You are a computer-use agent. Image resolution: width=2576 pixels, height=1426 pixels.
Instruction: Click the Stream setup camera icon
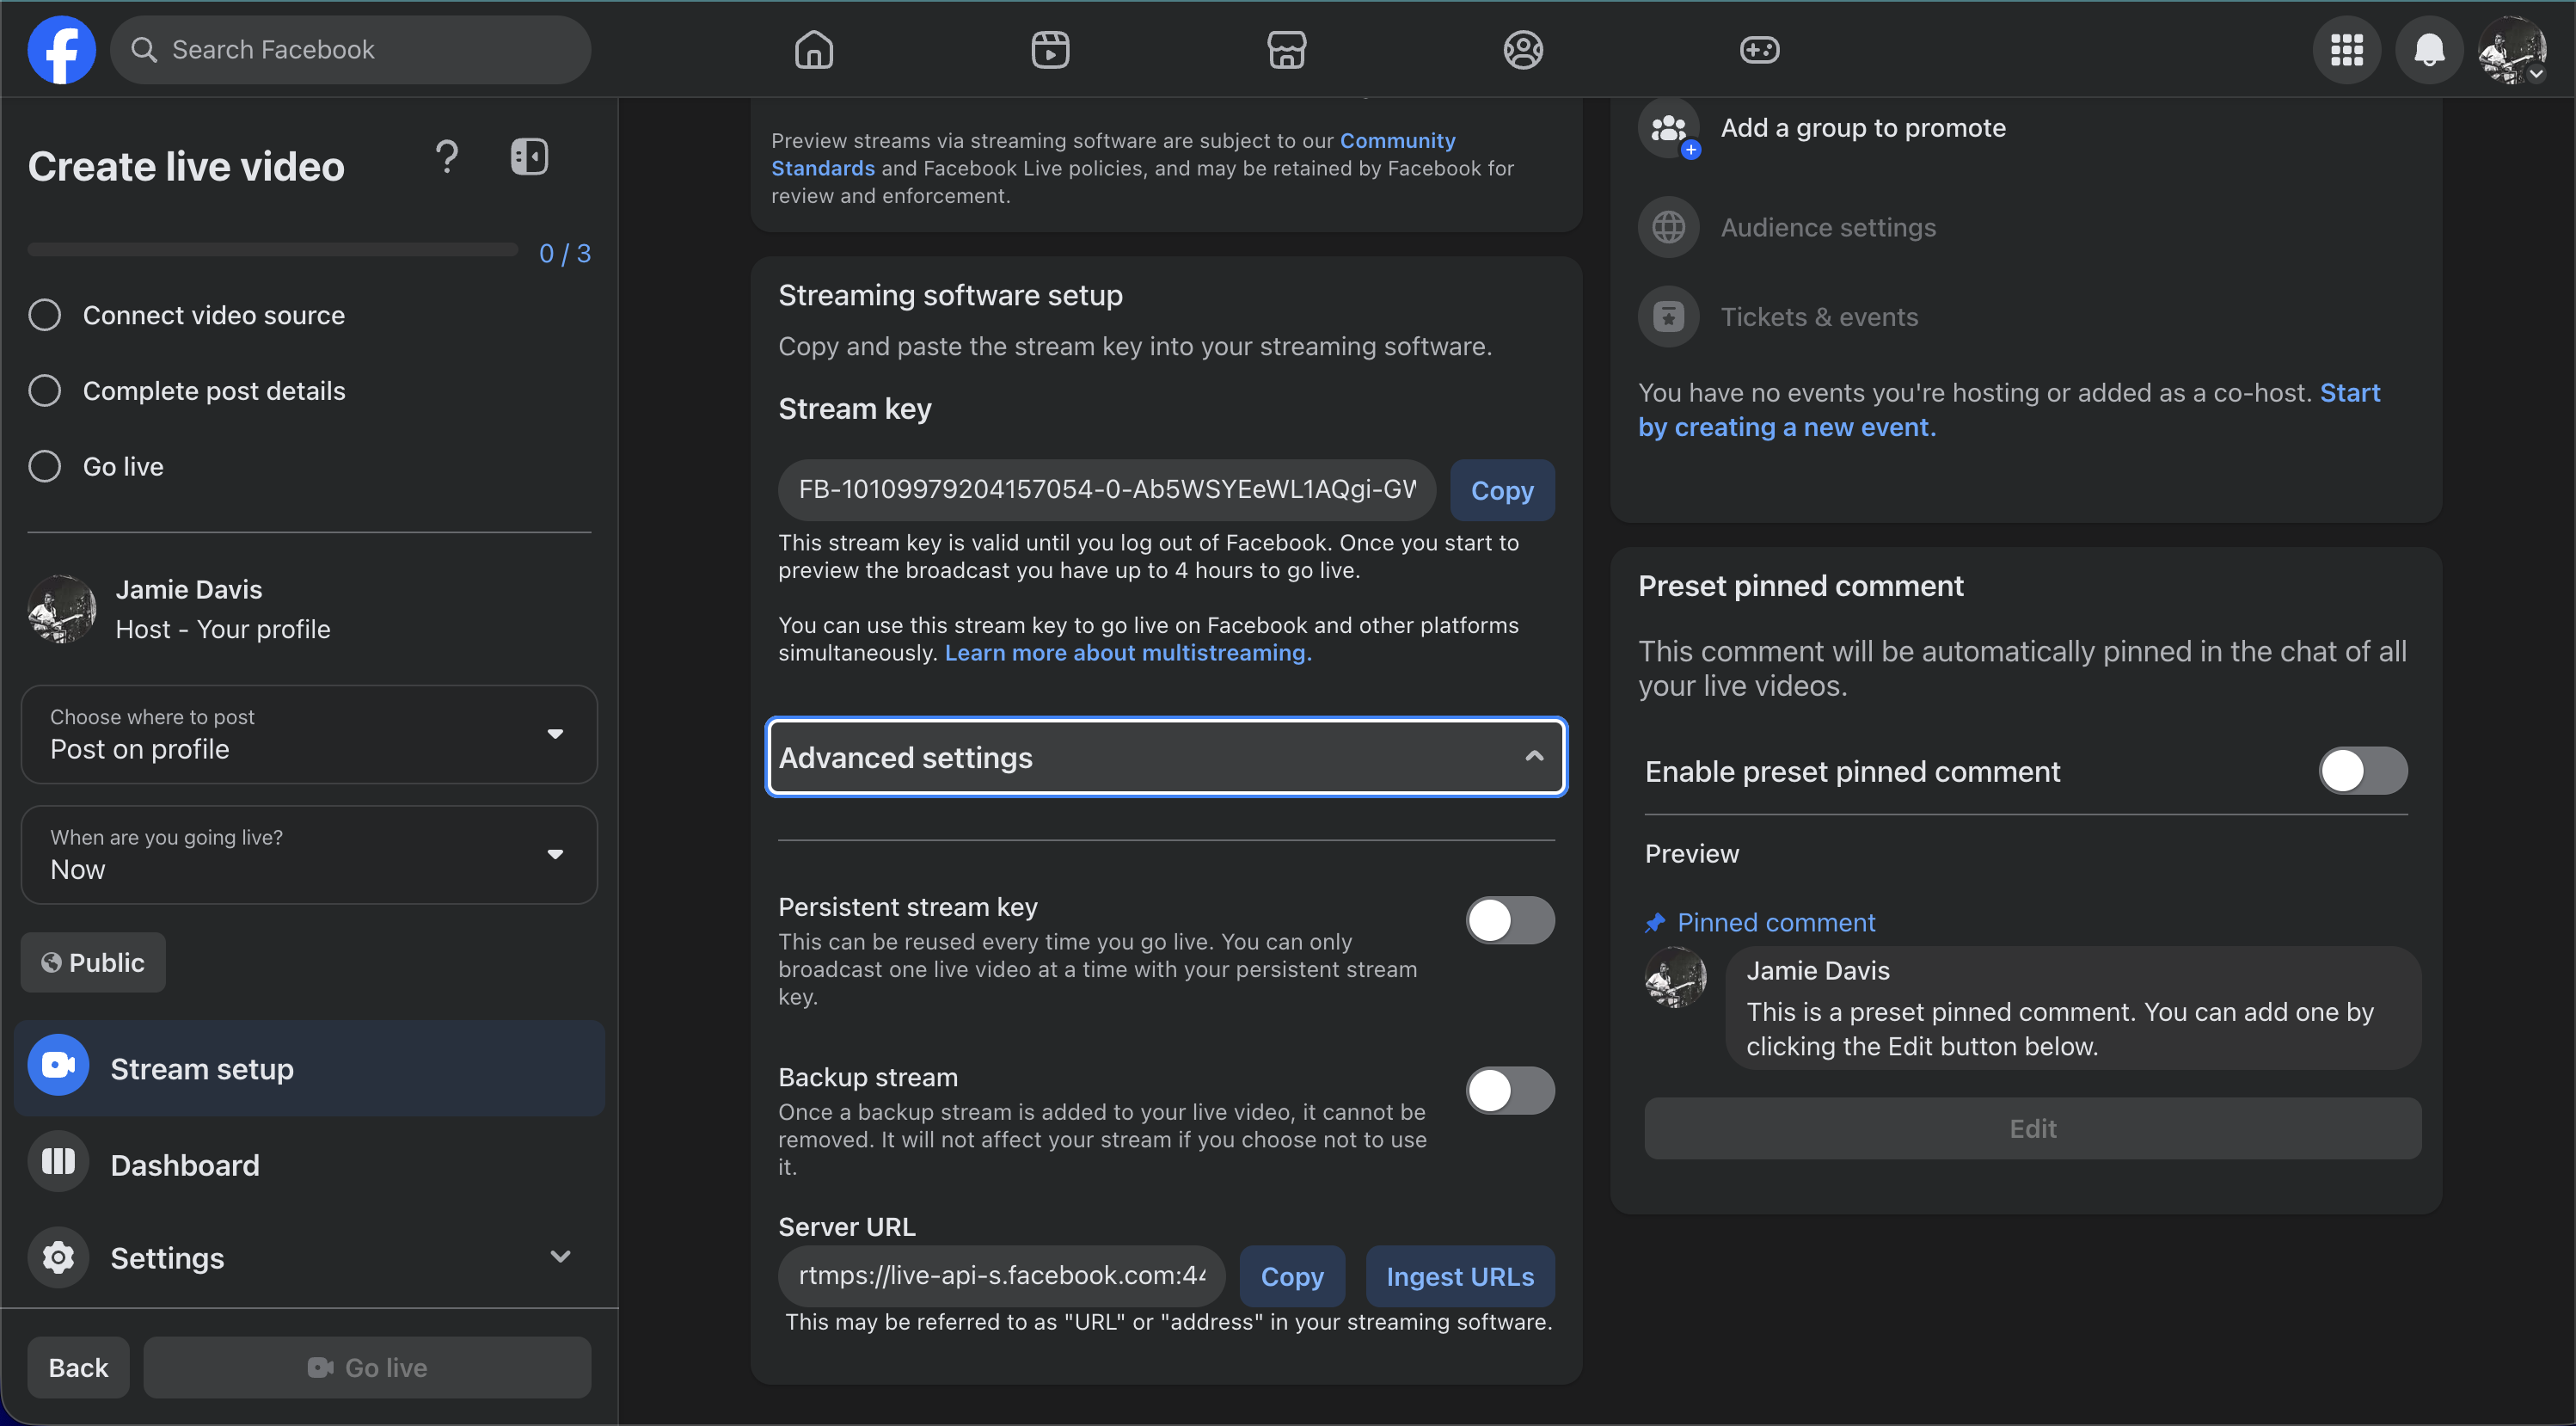click(x=58, y=1065)
